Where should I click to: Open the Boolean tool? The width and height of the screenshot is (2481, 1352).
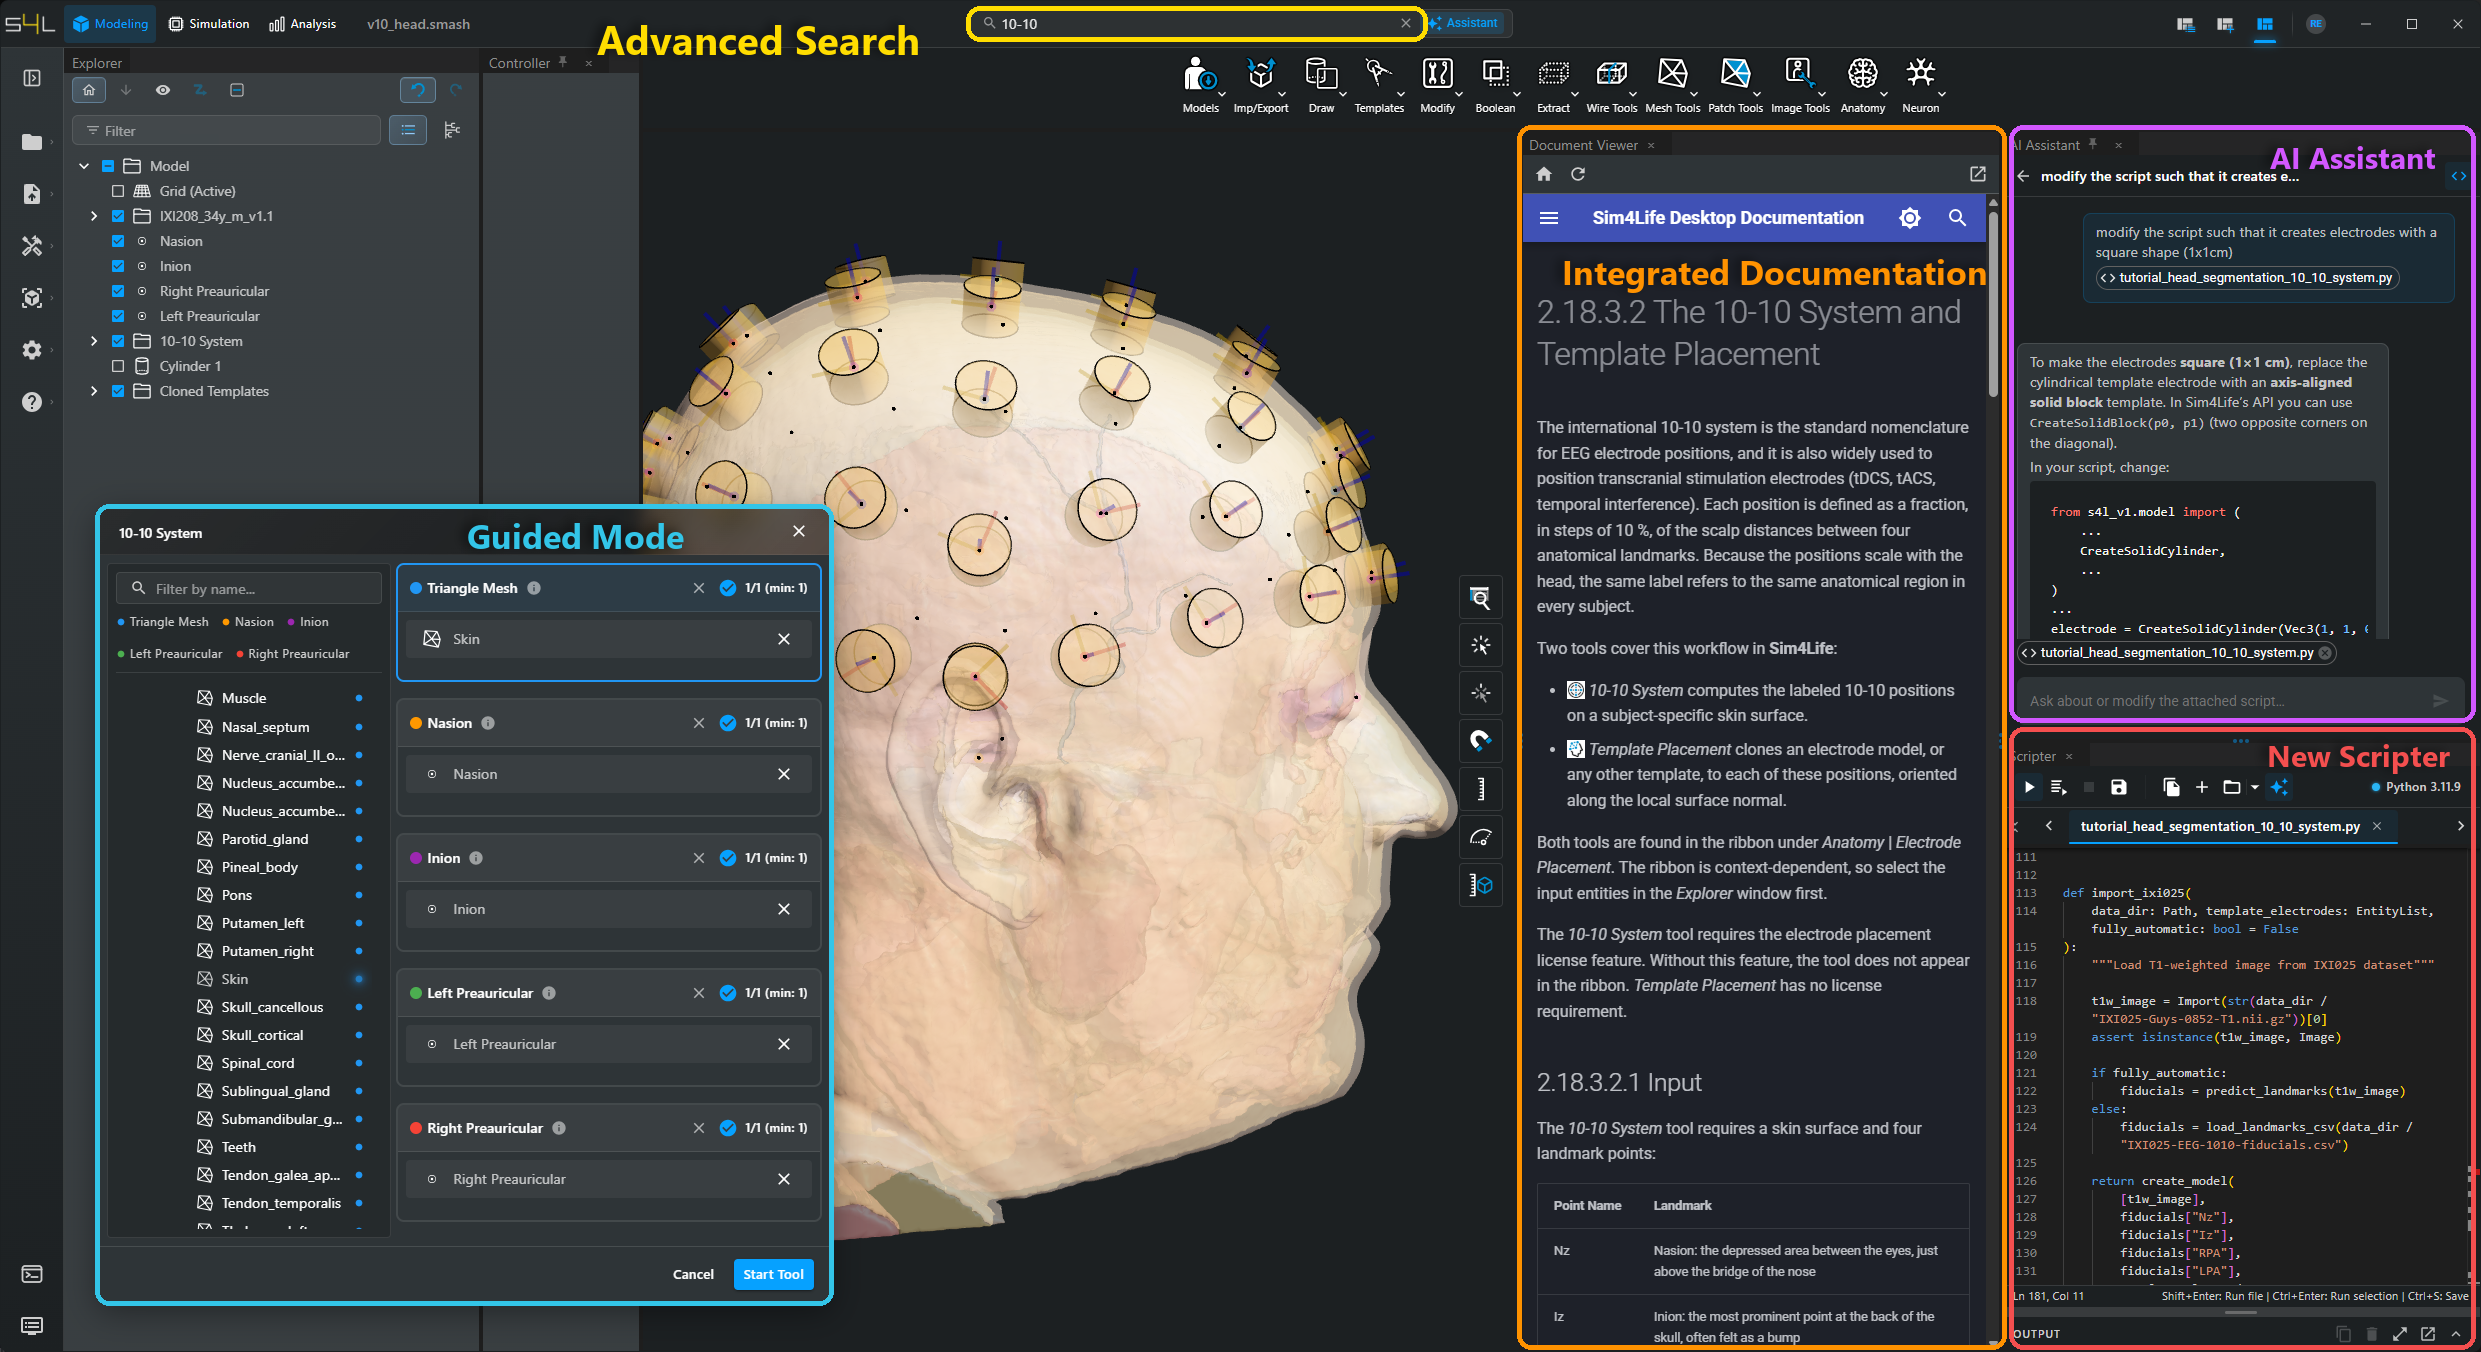[1495, 84]
